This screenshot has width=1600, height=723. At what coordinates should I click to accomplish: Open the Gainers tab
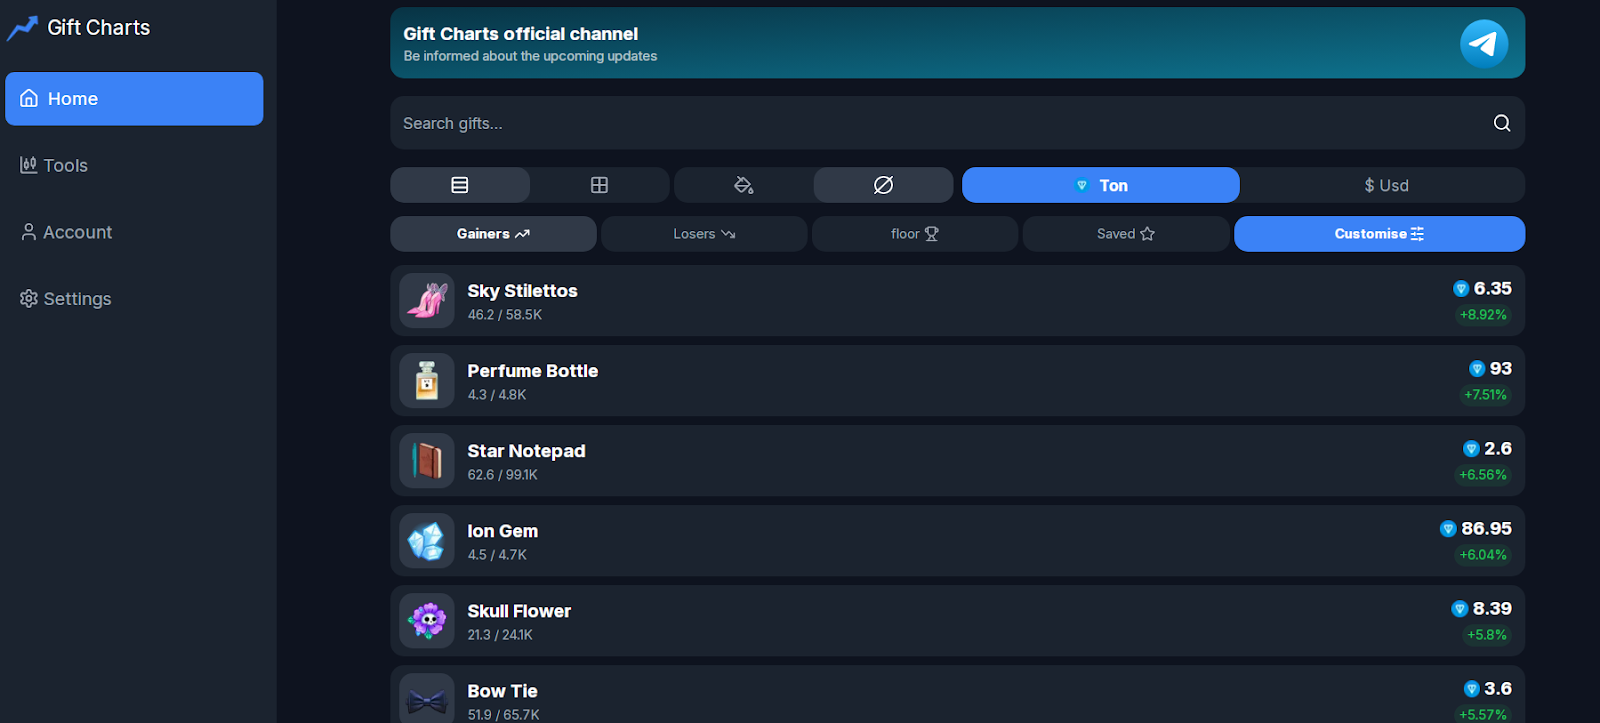[494, 234]
